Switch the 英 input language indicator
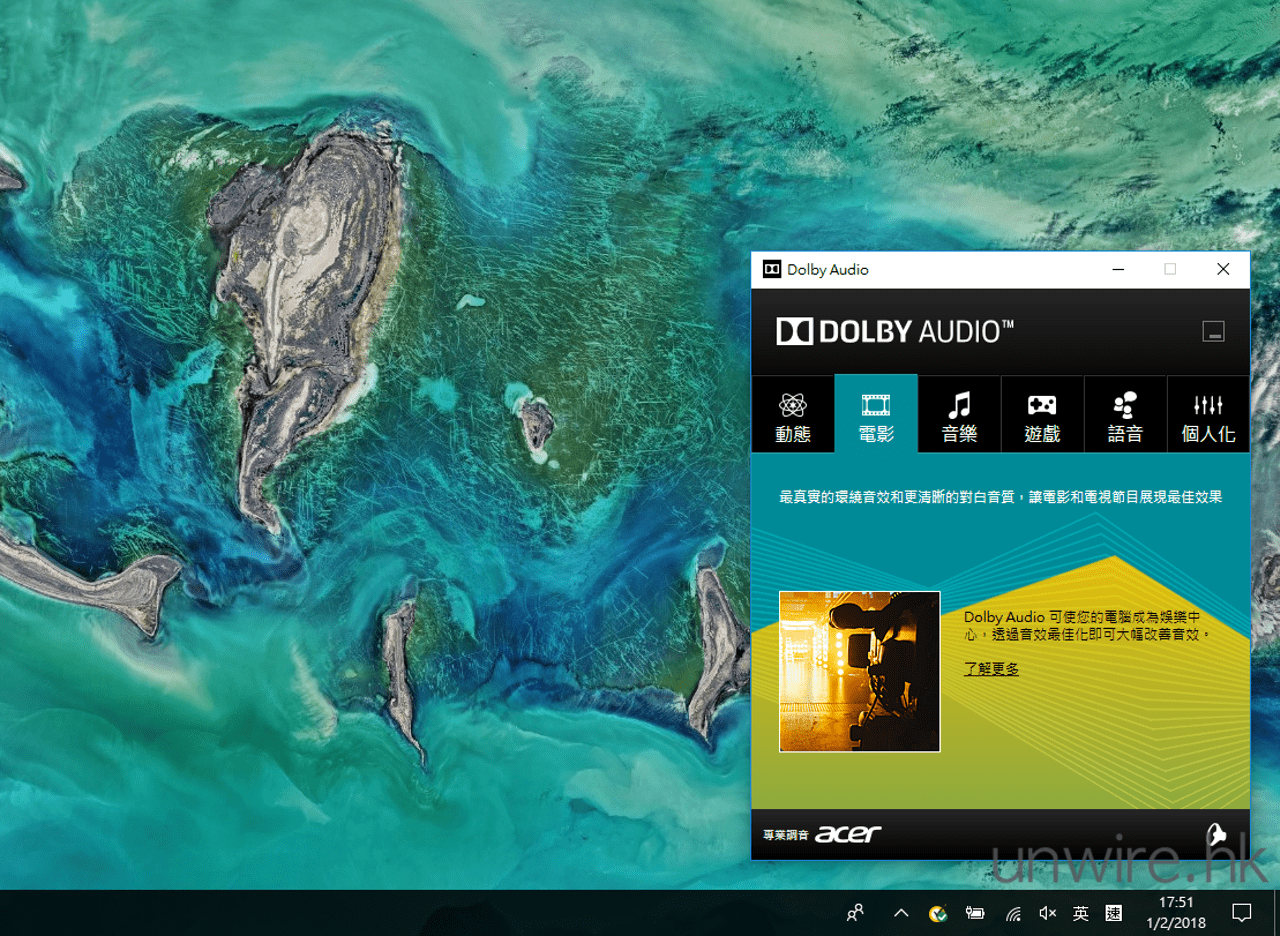 click(1081, 913)
